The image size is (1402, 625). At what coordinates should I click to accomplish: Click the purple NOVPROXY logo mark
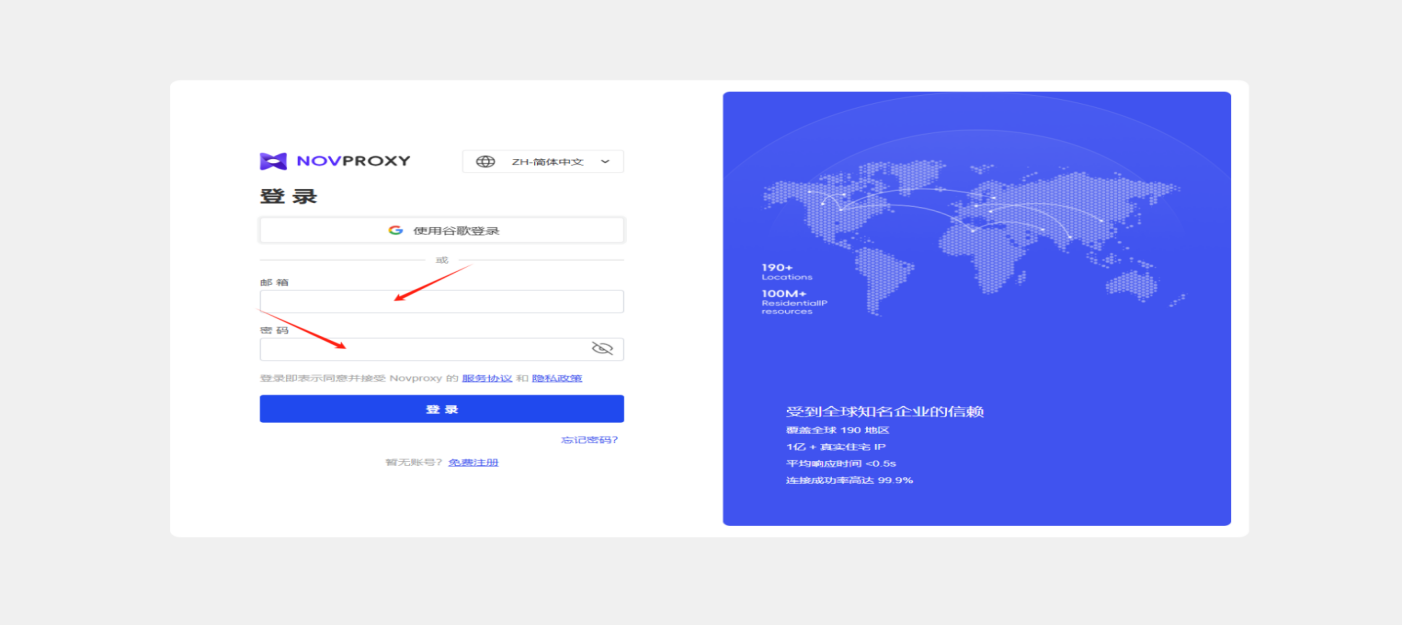[271, 160]
